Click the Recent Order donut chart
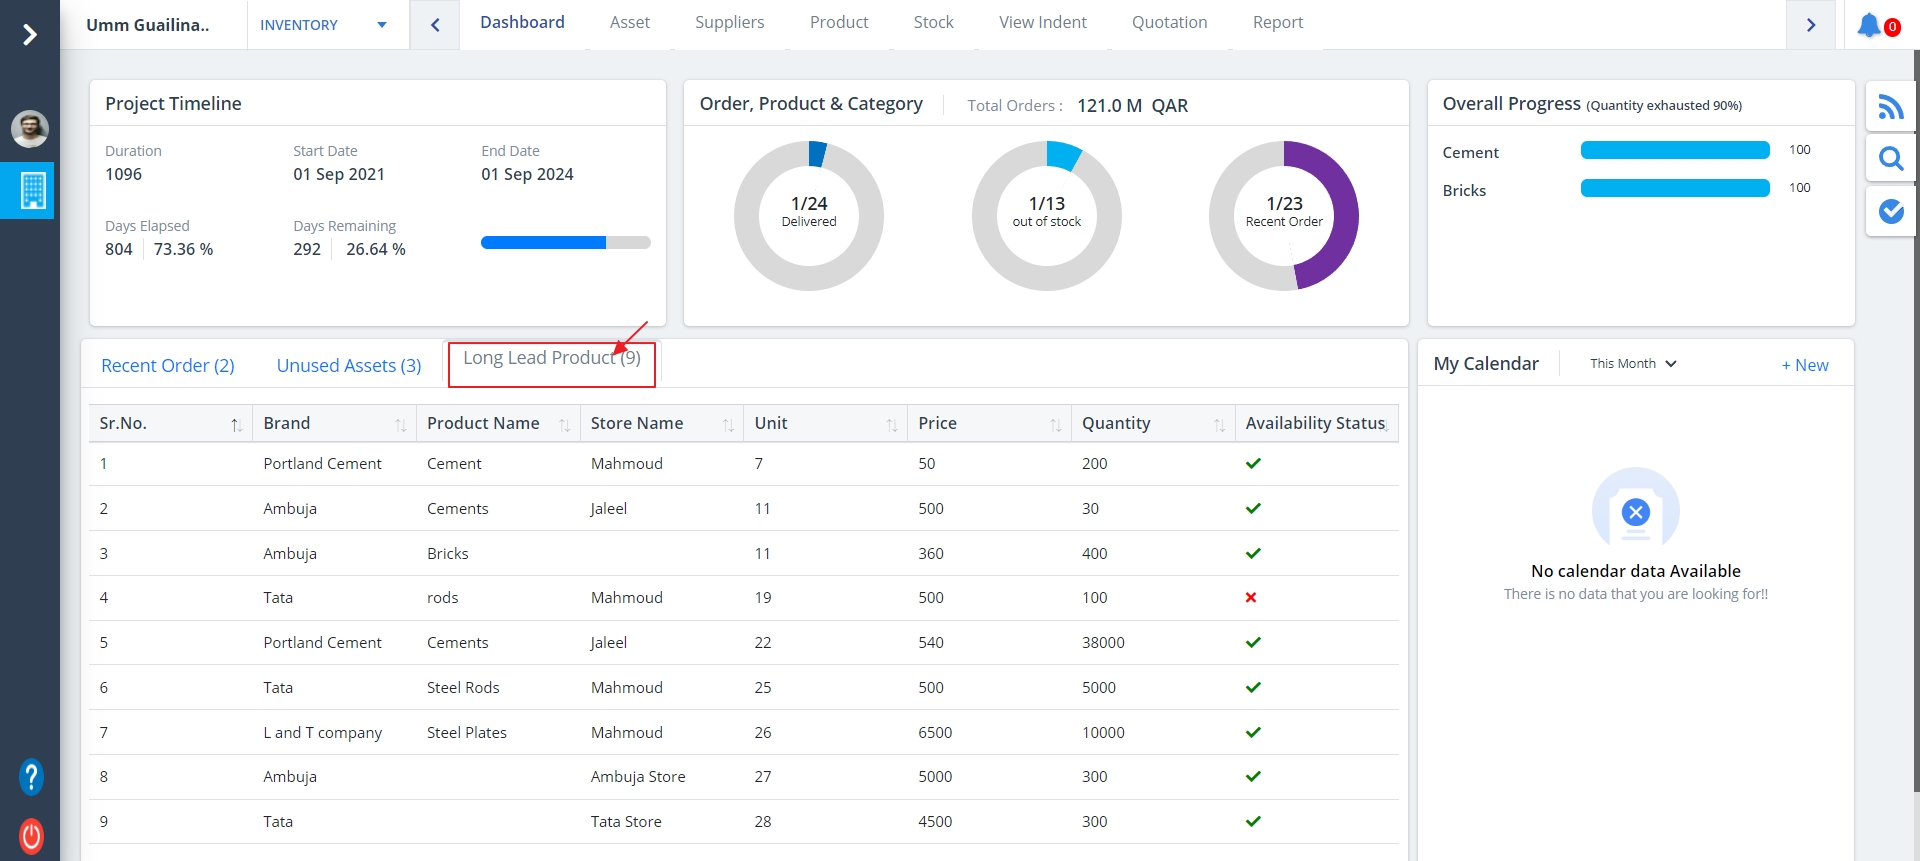 click(1283, 216)
